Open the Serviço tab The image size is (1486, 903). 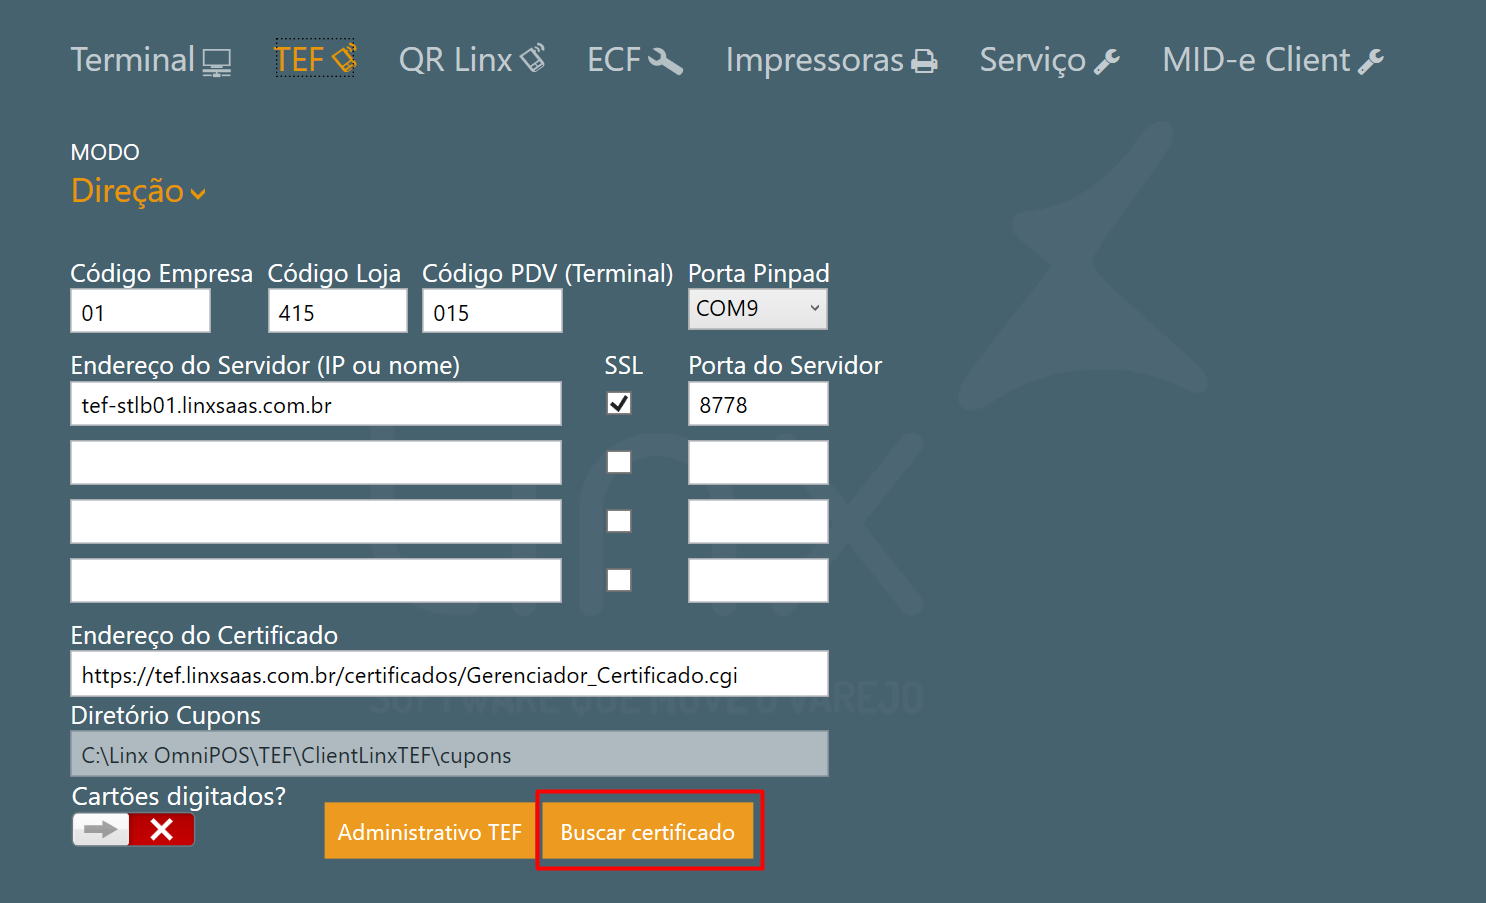click(1050, 60)
